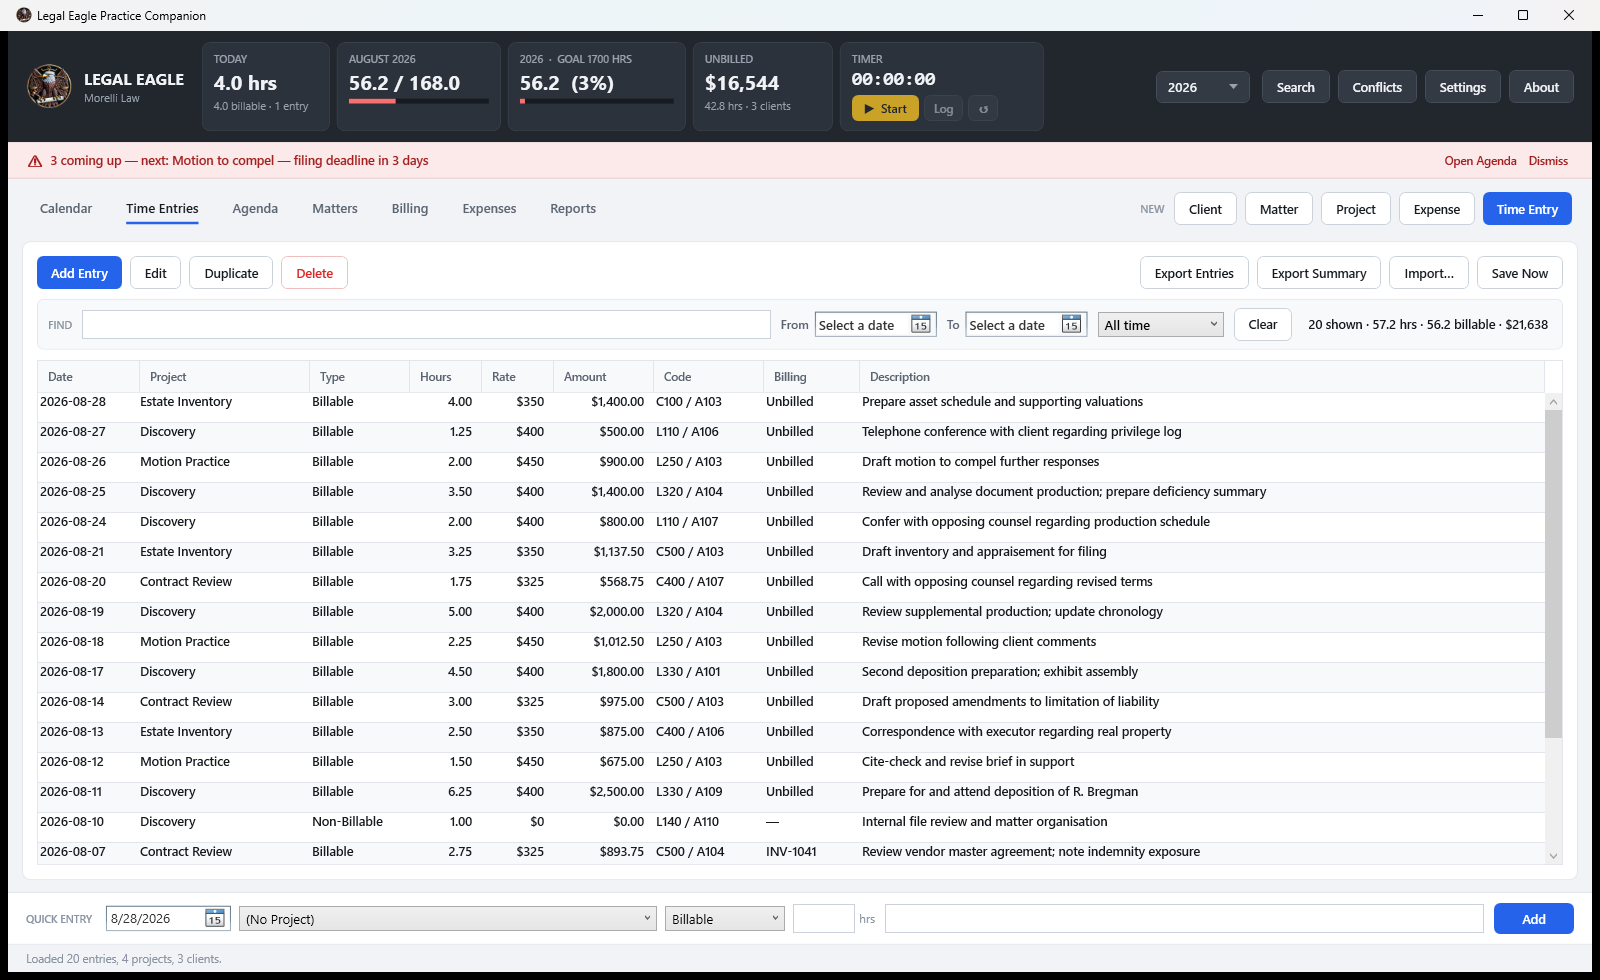
Task: Sort by the Project column header
Action: pyautogui.click(x=224, y=377)
